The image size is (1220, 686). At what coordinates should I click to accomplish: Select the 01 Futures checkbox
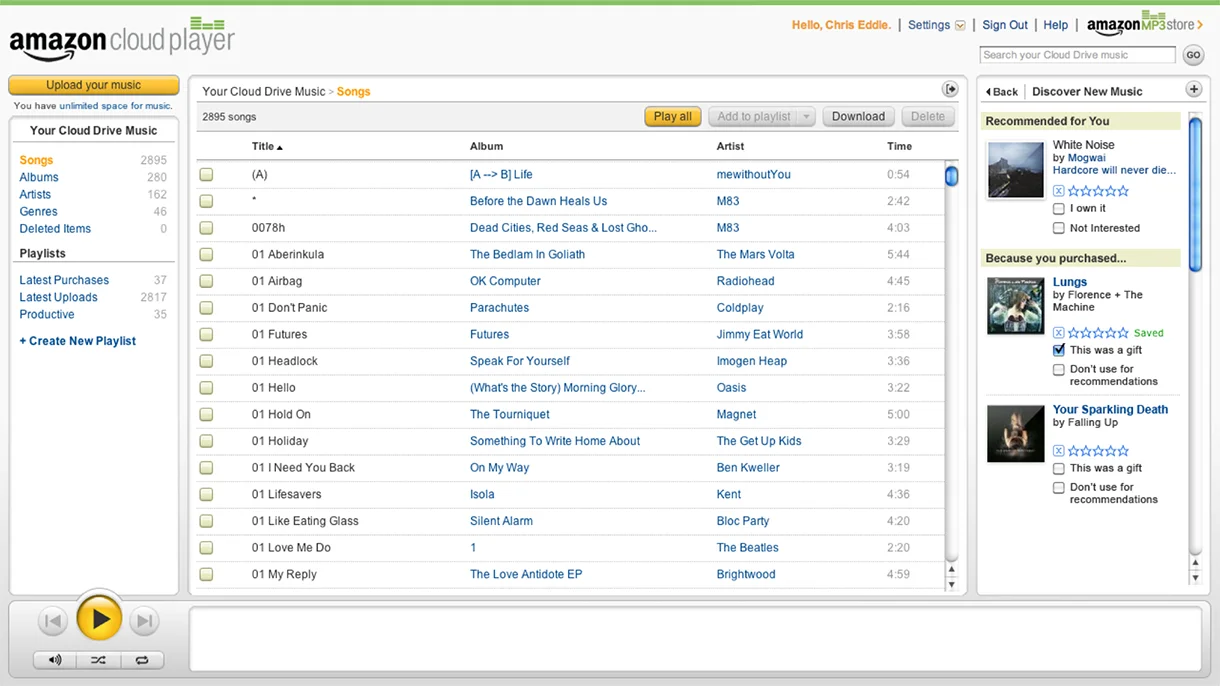[x=206, y=334]
